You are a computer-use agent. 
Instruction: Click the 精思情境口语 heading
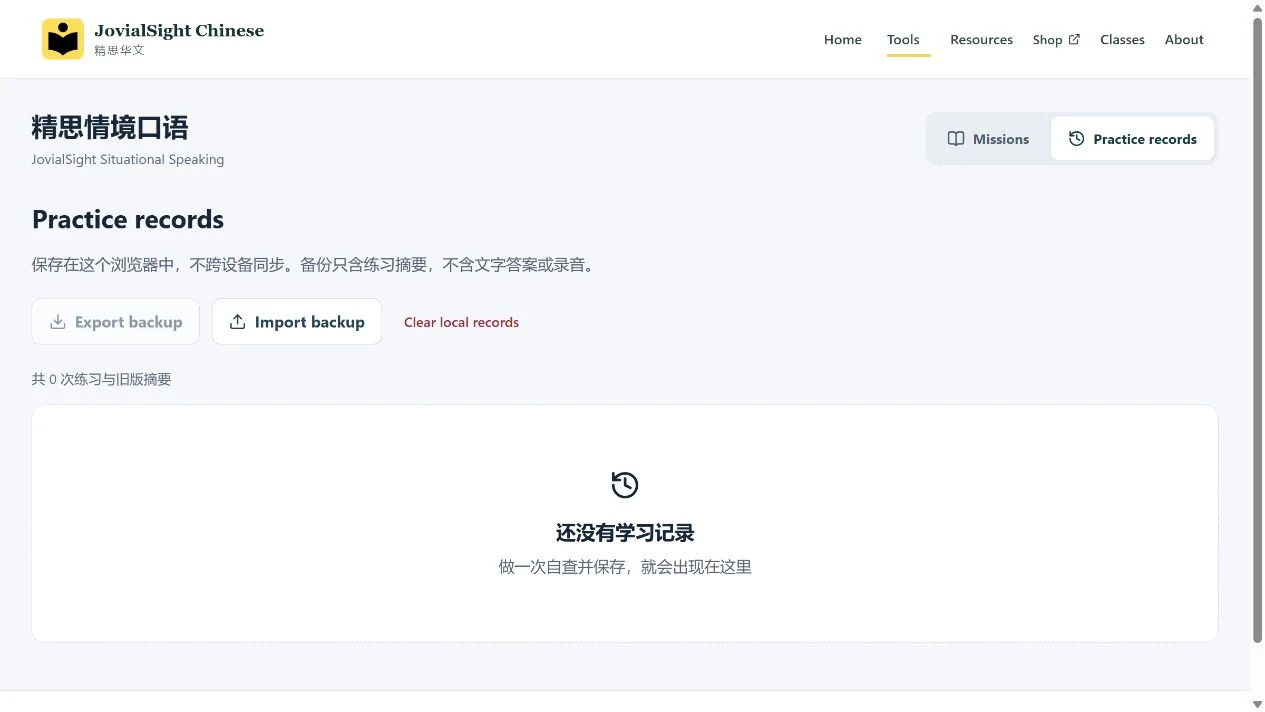click(110, 128)
